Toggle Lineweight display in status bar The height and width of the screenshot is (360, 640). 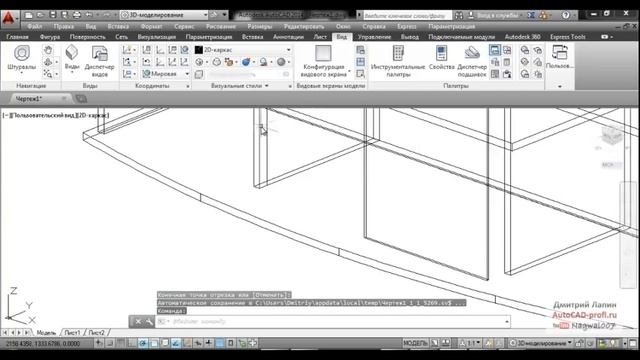click(209, 343)
